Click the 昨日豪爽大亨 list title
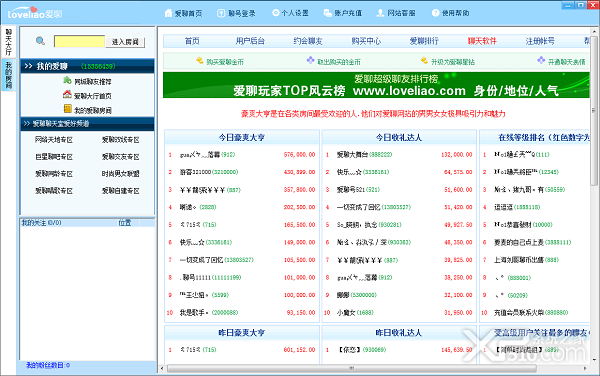The image size is (600, 376). [x=241, y=333]
